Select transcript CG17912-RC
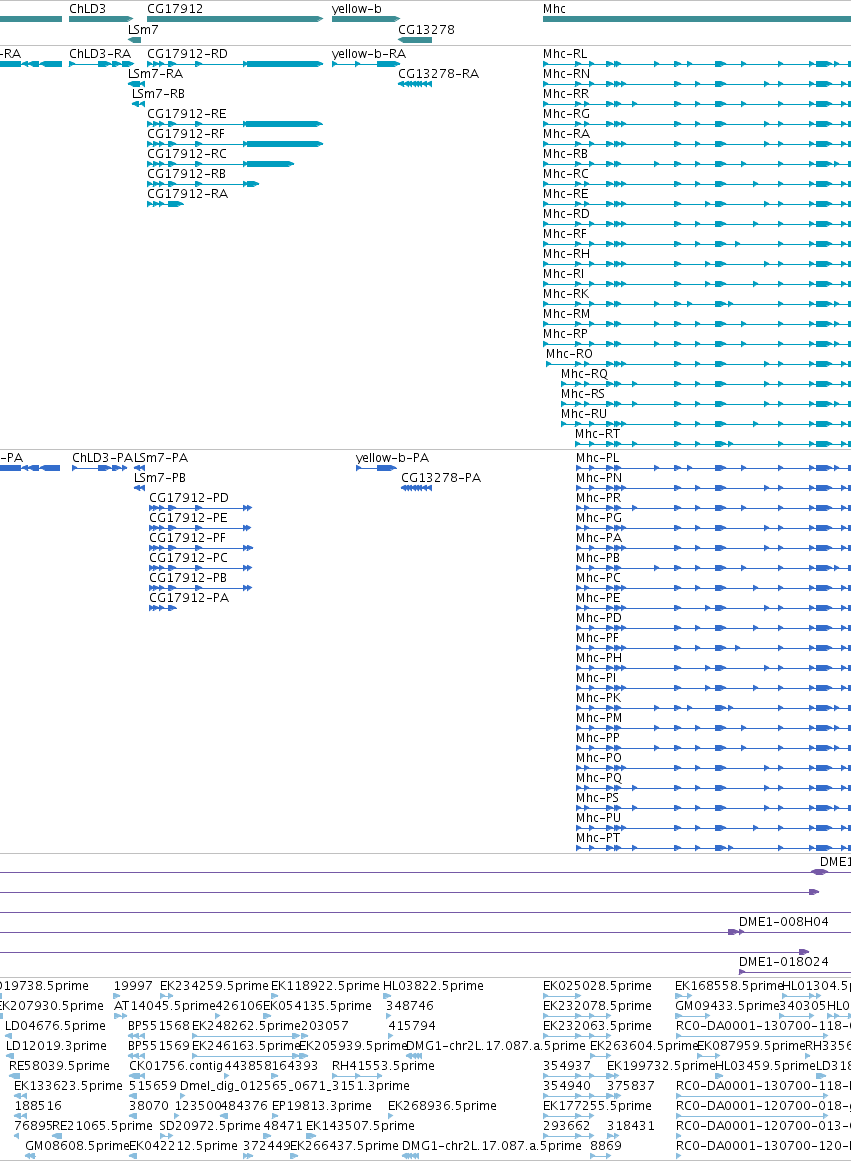Image resolution: width=851 pixels, height=1161 pixels. click(187, 154)
